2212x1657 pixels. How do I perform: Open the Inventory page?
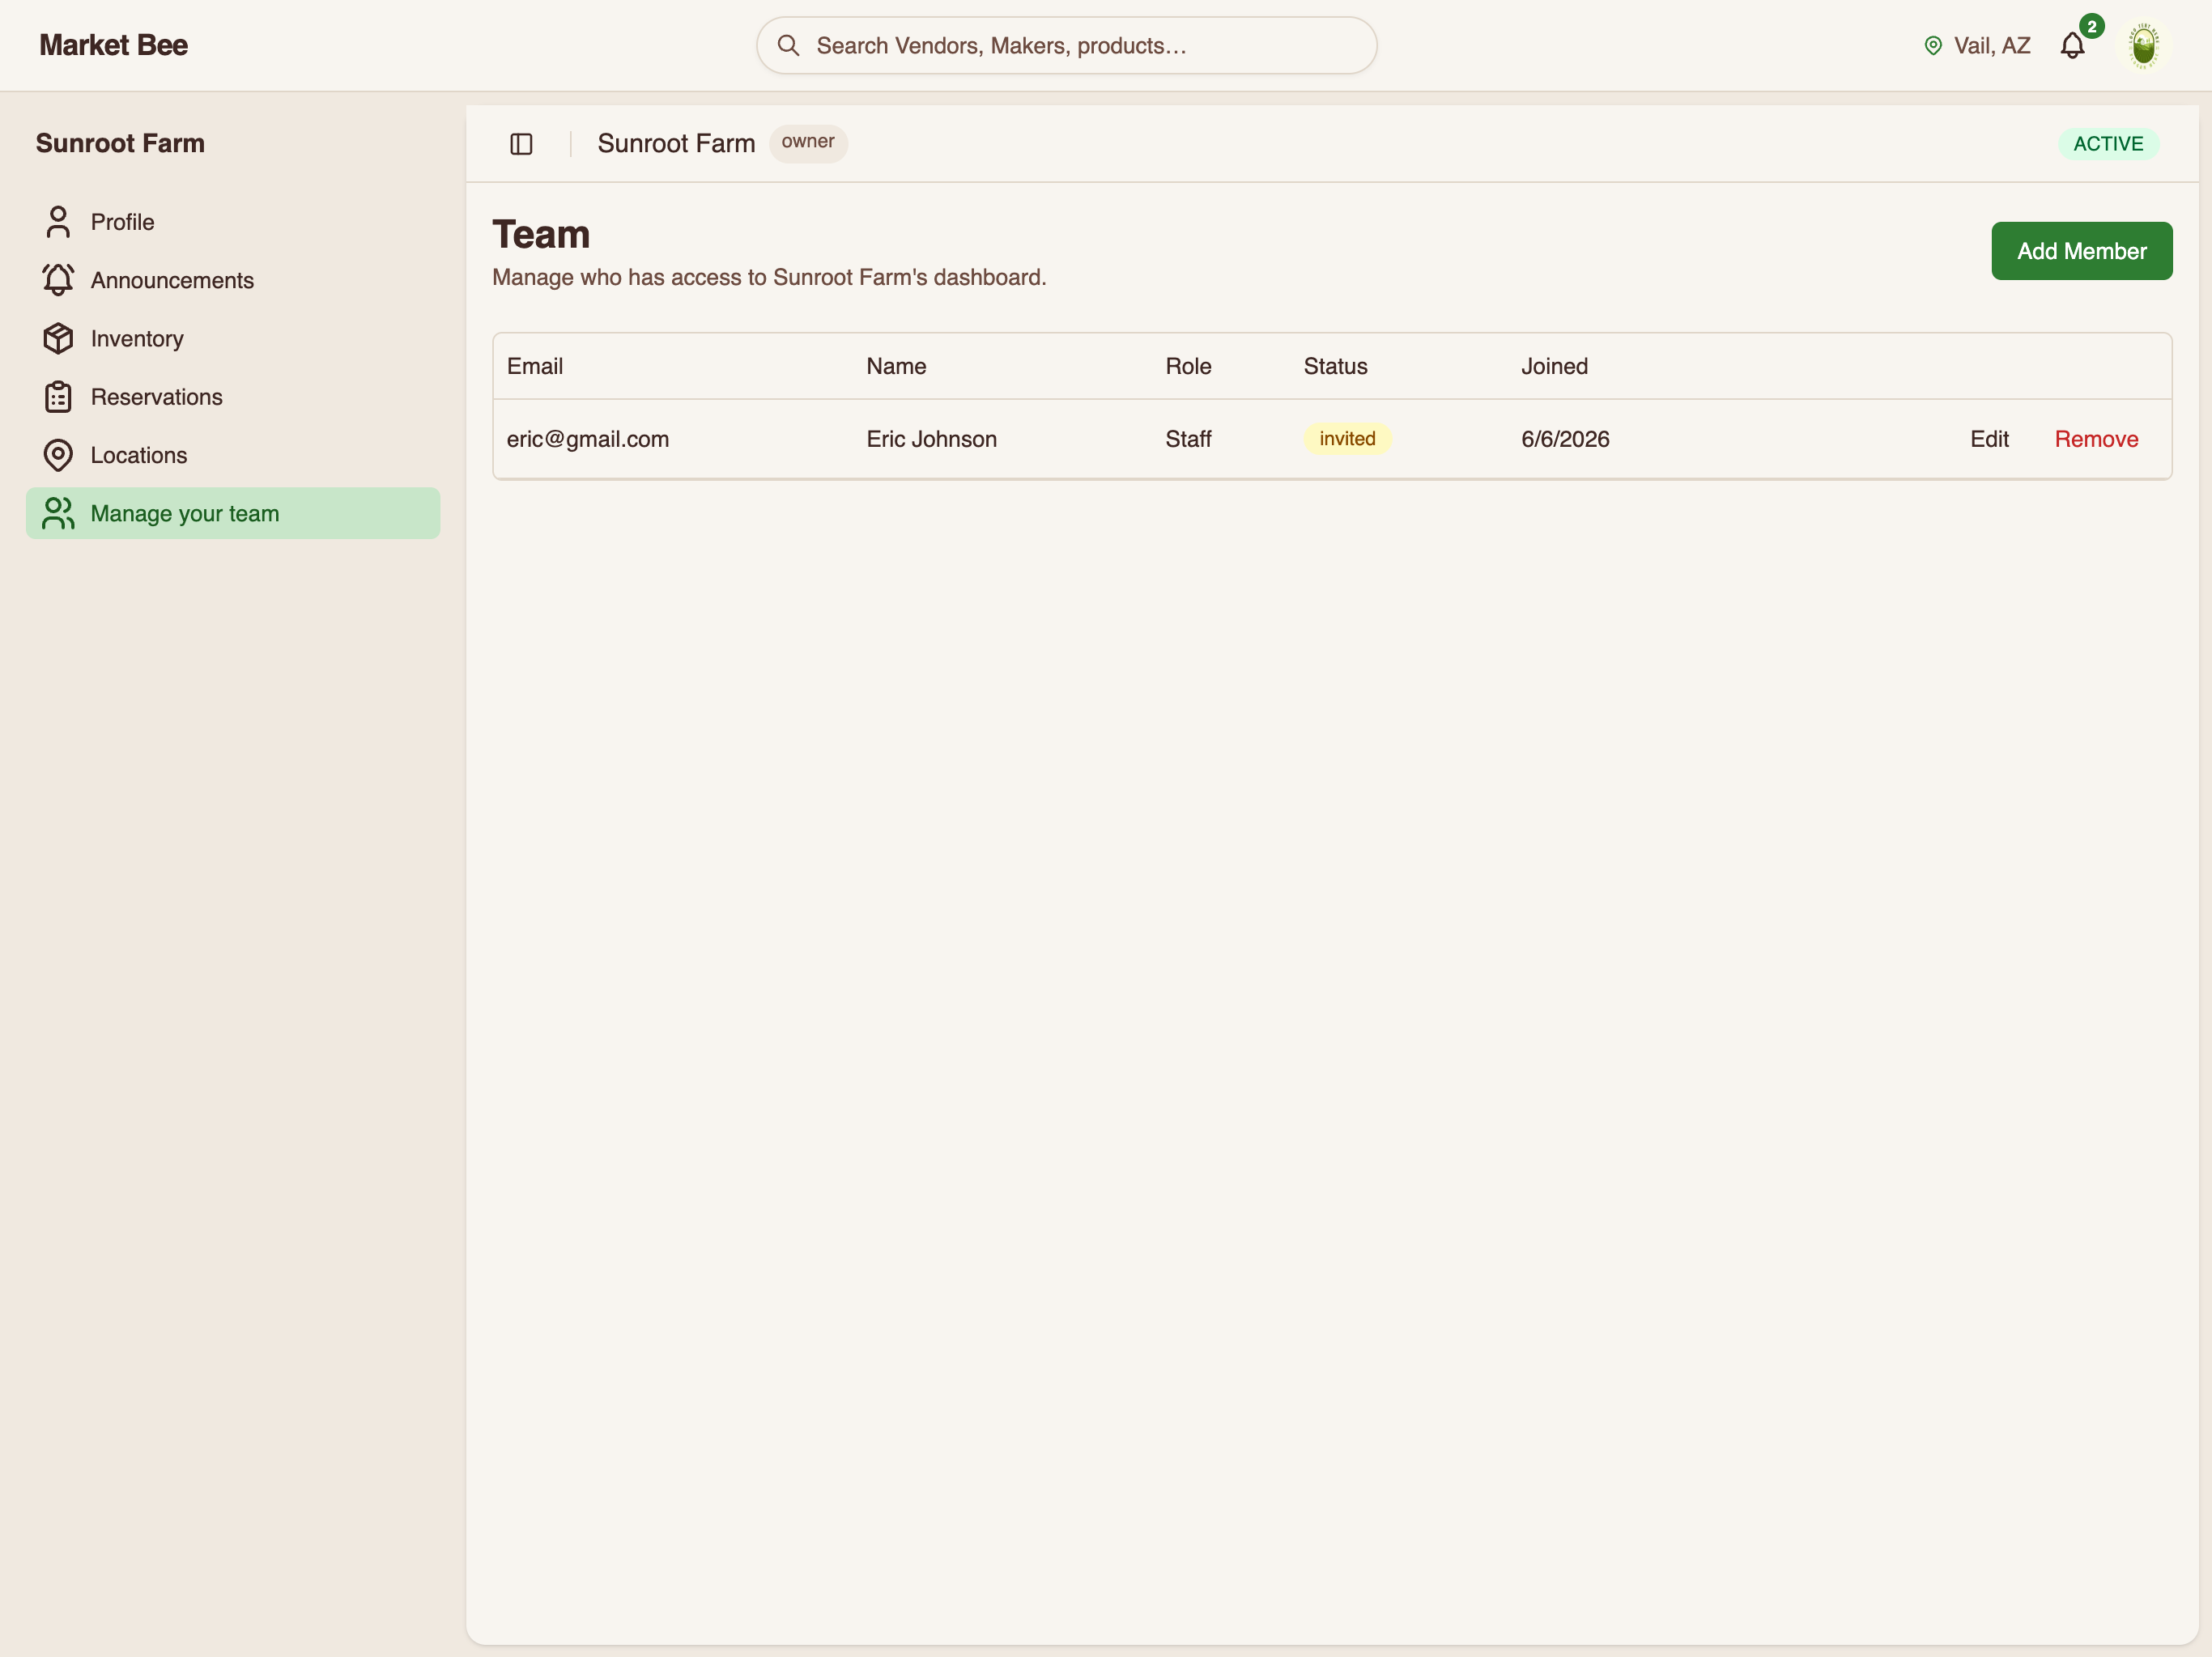[233, 338]
